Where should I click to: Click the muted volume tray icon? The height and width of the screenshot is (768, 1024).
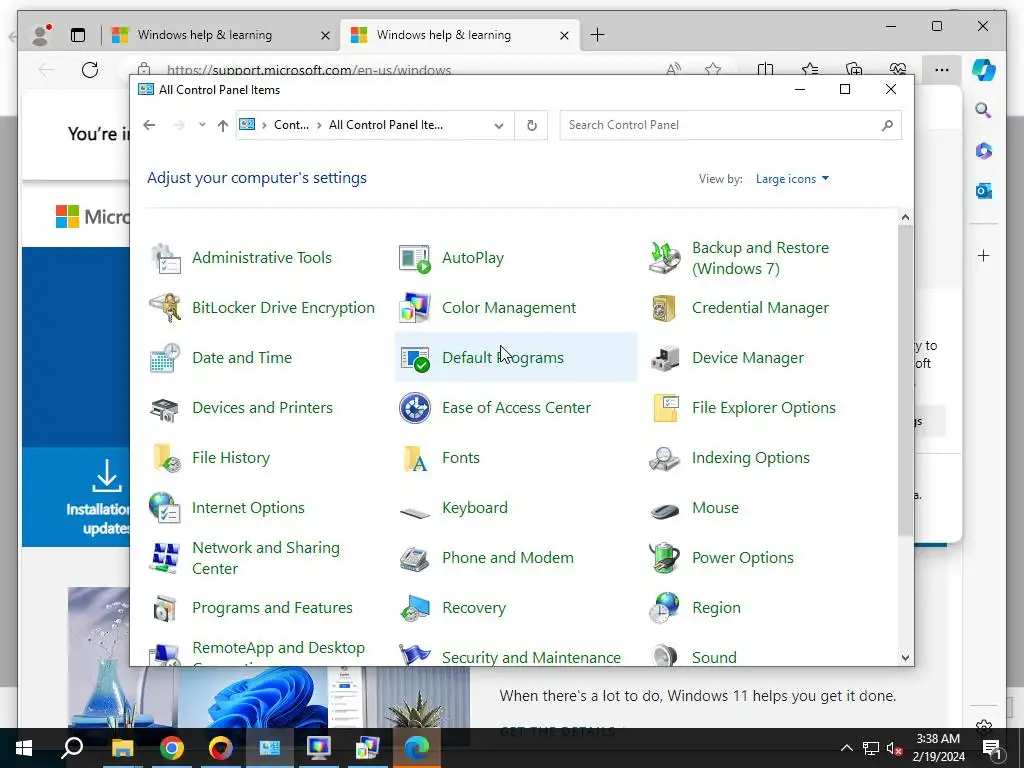894,748
